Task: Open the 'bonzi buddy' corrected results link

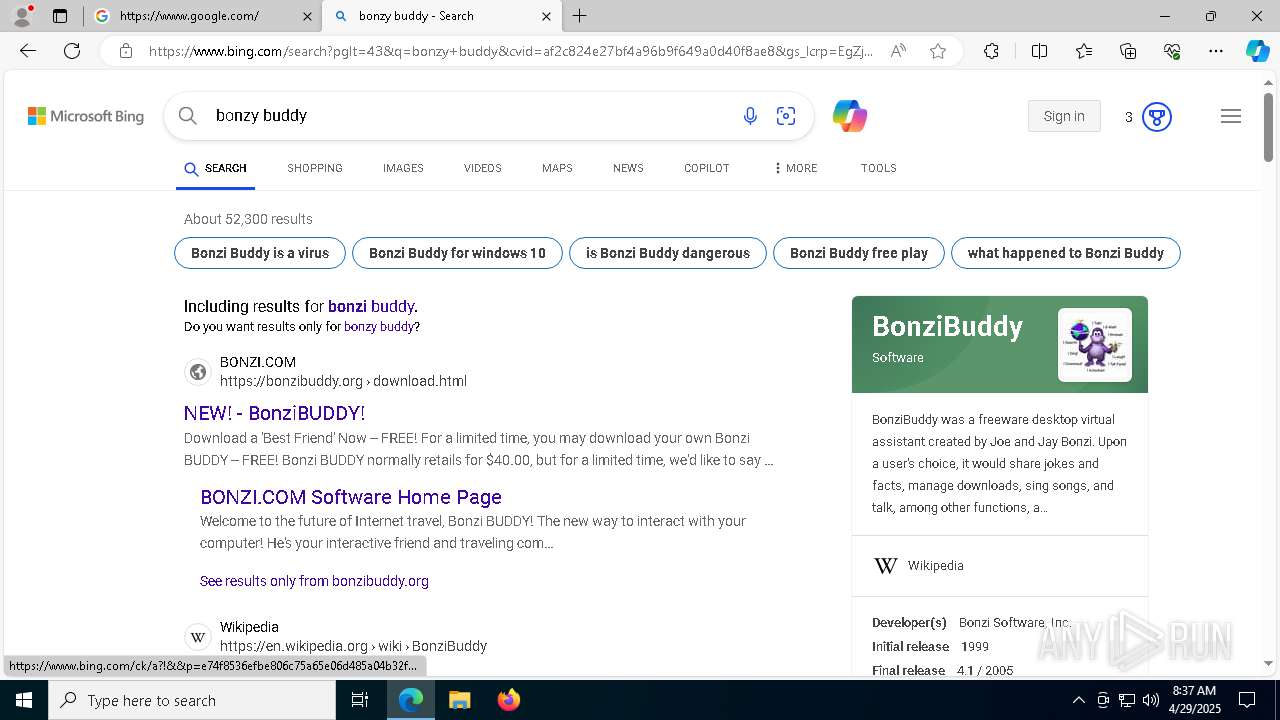Action: [372, 306]
